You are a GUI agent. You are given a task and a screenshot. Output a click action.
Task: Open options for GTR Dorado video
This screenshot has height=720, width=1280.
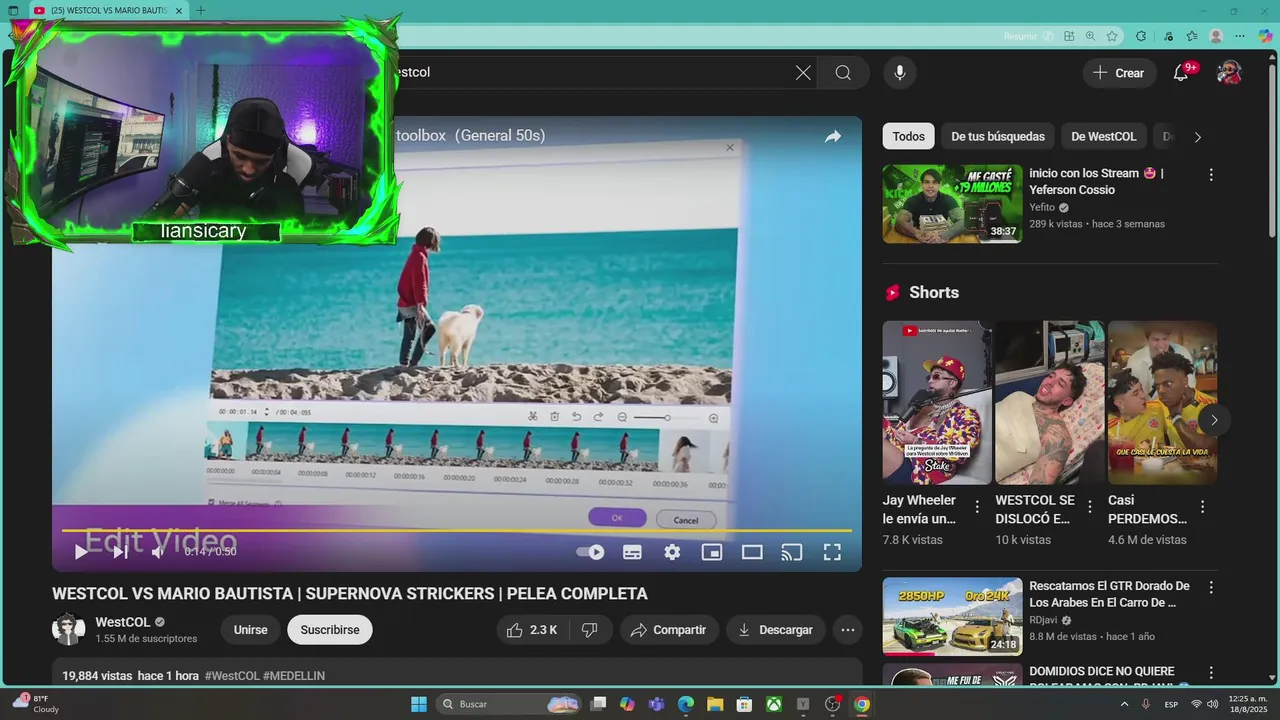click(x=1211, y=588)
